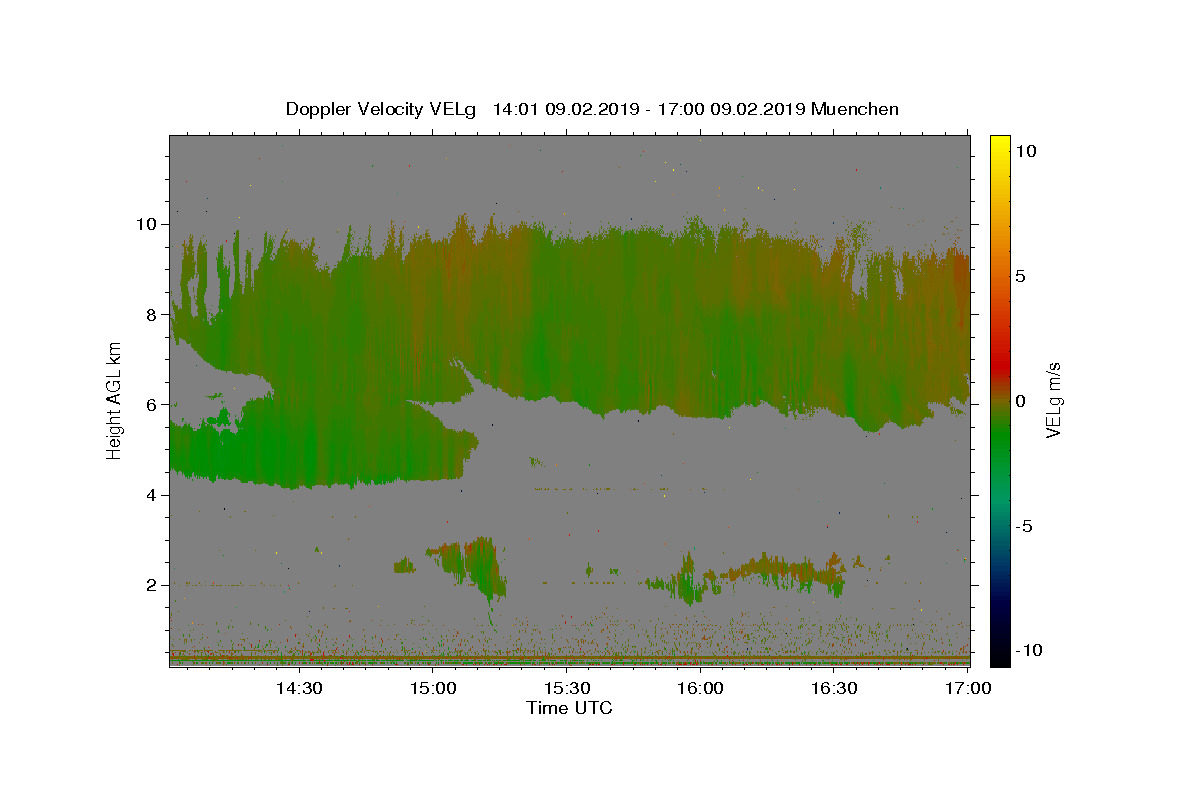The image size is (1200, 800).
Task: Click the 'Time UTC' axis label
Action: (x=569, y=708)
